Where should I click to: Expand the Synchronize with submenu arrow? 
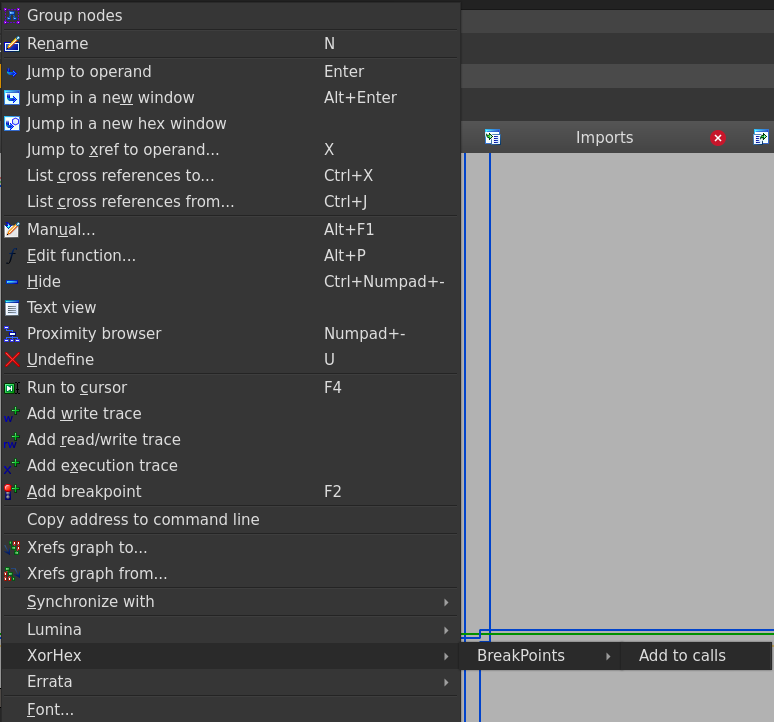click(446, 602)
